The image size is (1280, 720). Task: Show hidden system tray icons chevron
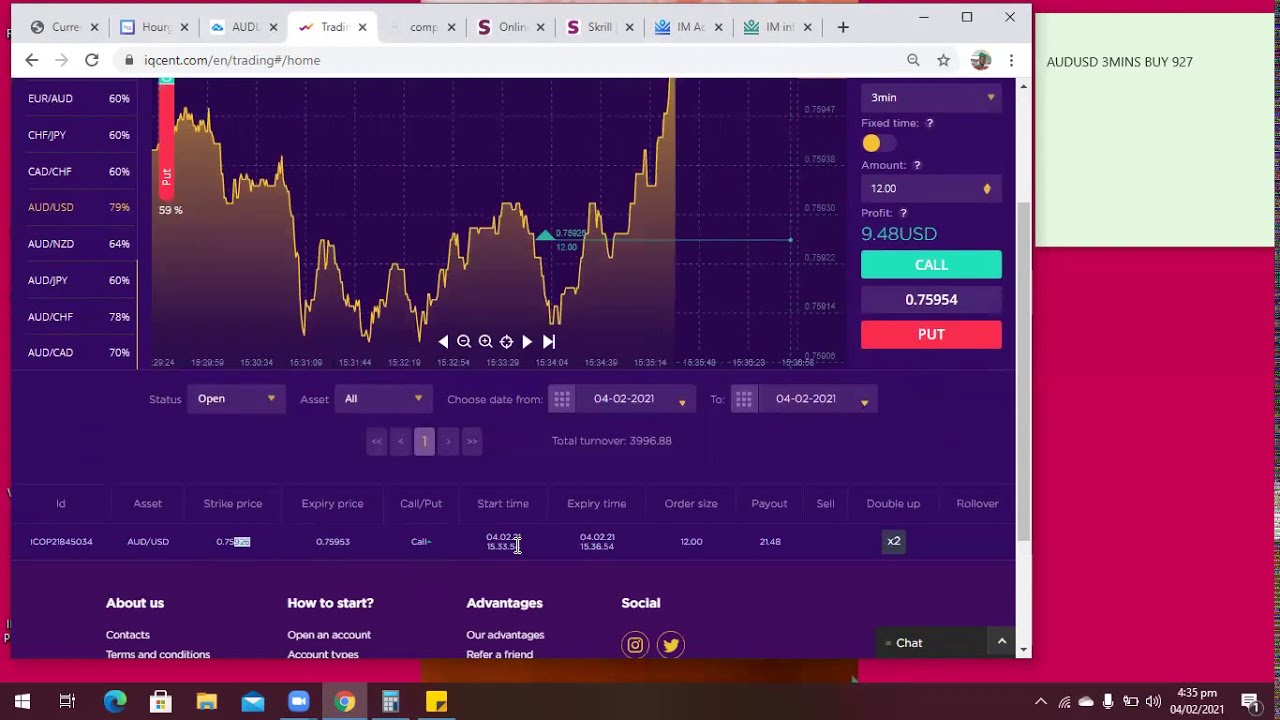tap(1040, 701)
